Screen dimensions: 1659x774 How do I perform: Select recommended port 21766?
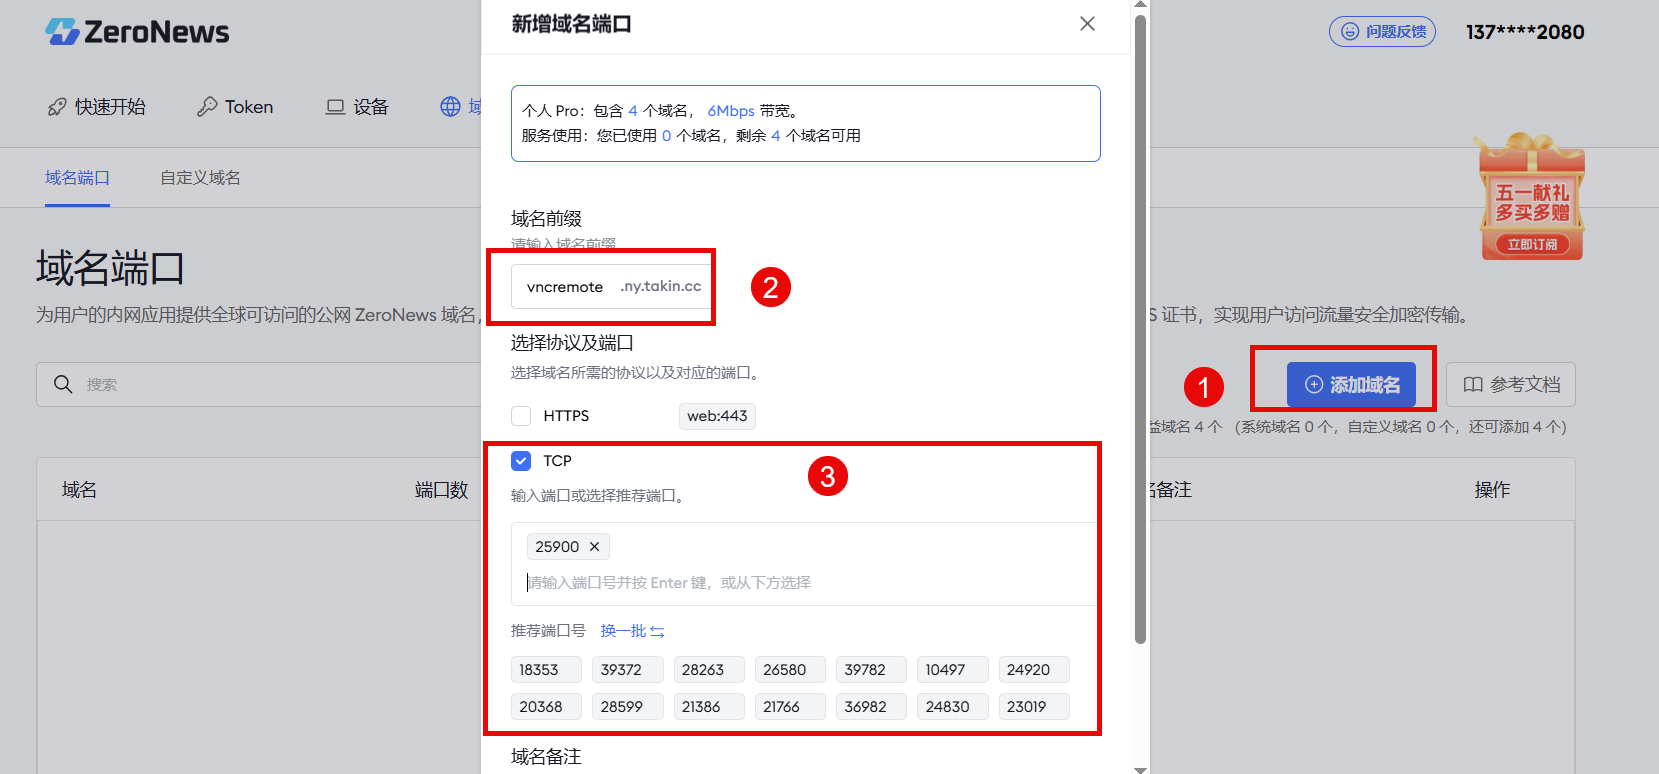point(790,707)
